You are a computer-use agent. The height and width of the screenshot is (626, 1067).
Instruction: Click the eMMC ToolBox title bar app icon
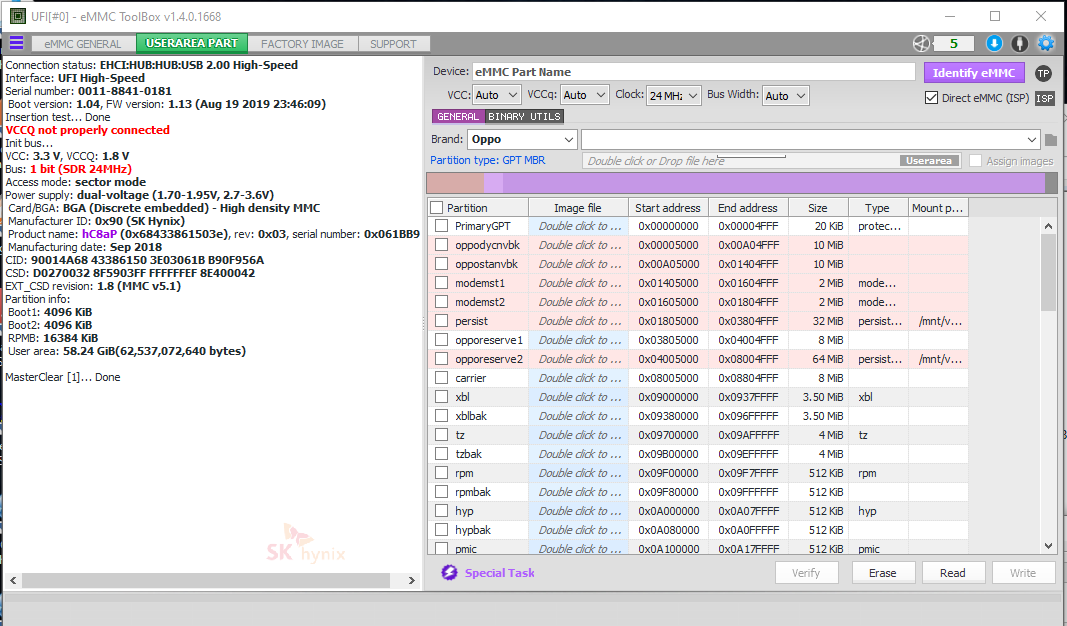tap(18, 16)
